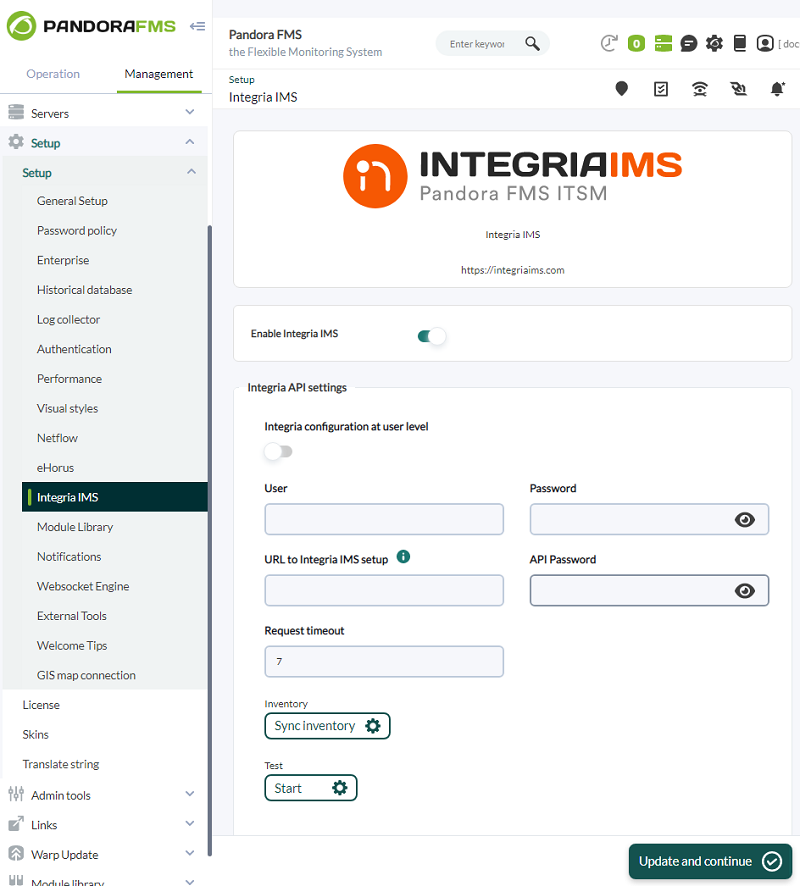Click the Integria IMS orange logo

point(375,176)
